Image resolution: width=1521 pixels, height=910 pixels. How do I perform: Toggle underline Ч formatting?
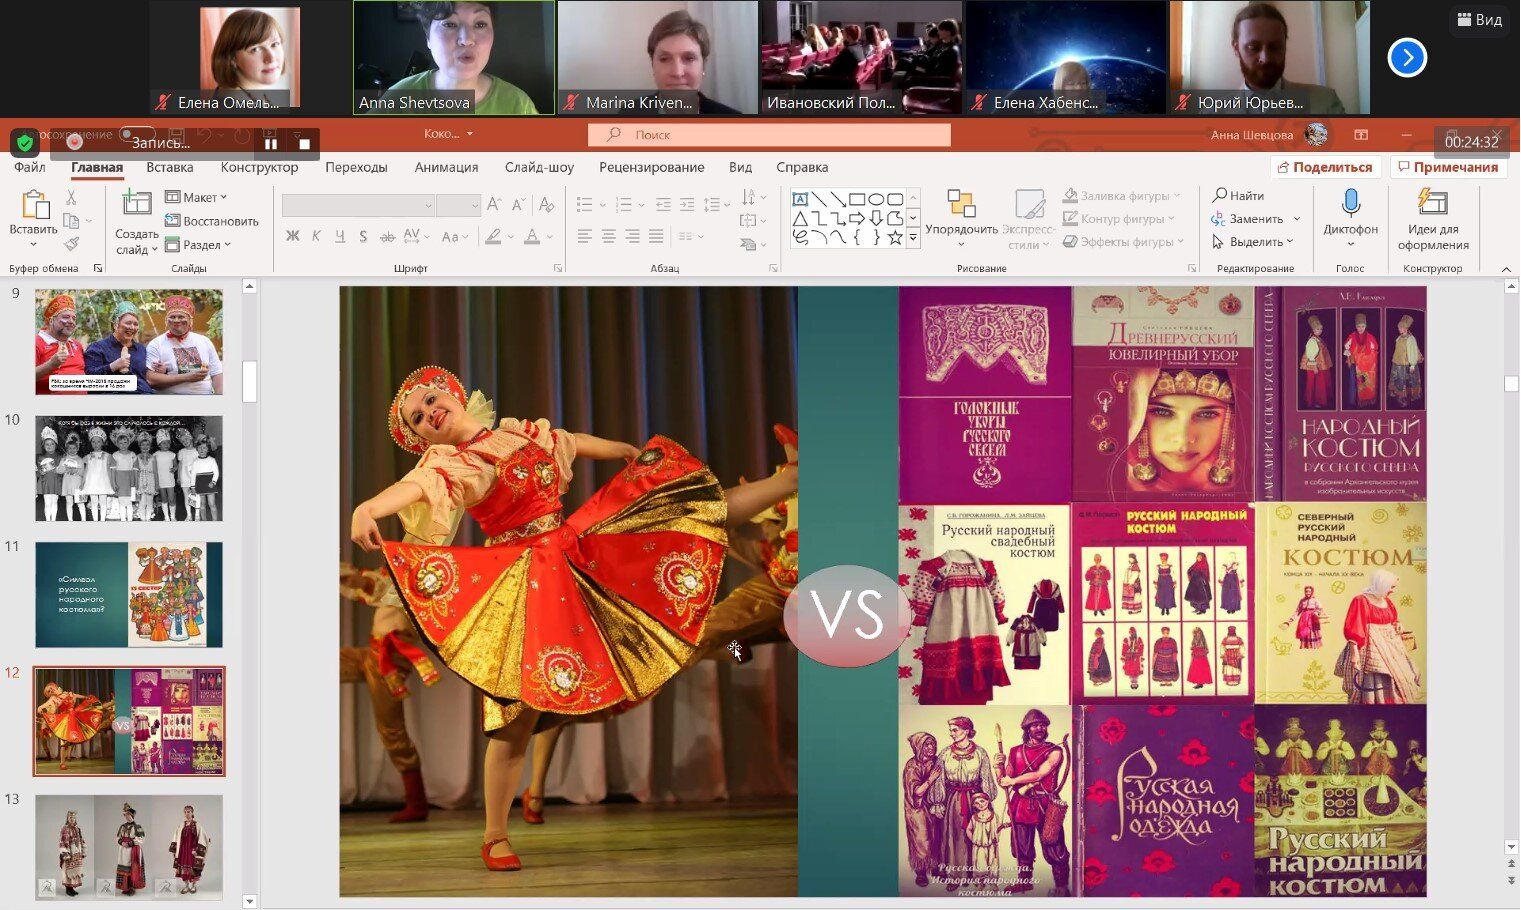[340, 236]
